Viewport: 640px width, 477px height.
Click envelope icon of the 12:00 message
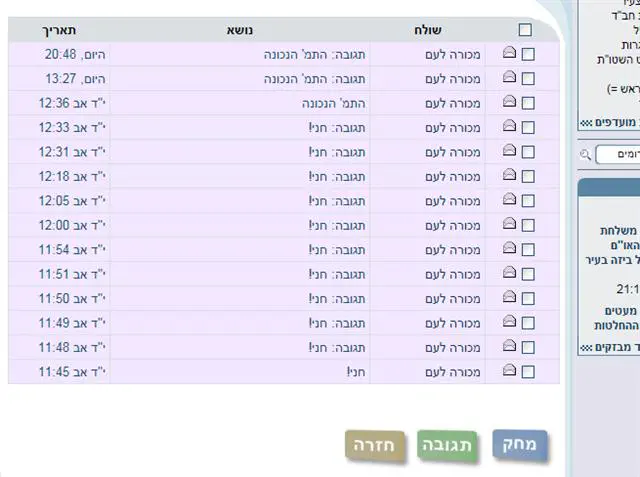click(x=509, y=224)
